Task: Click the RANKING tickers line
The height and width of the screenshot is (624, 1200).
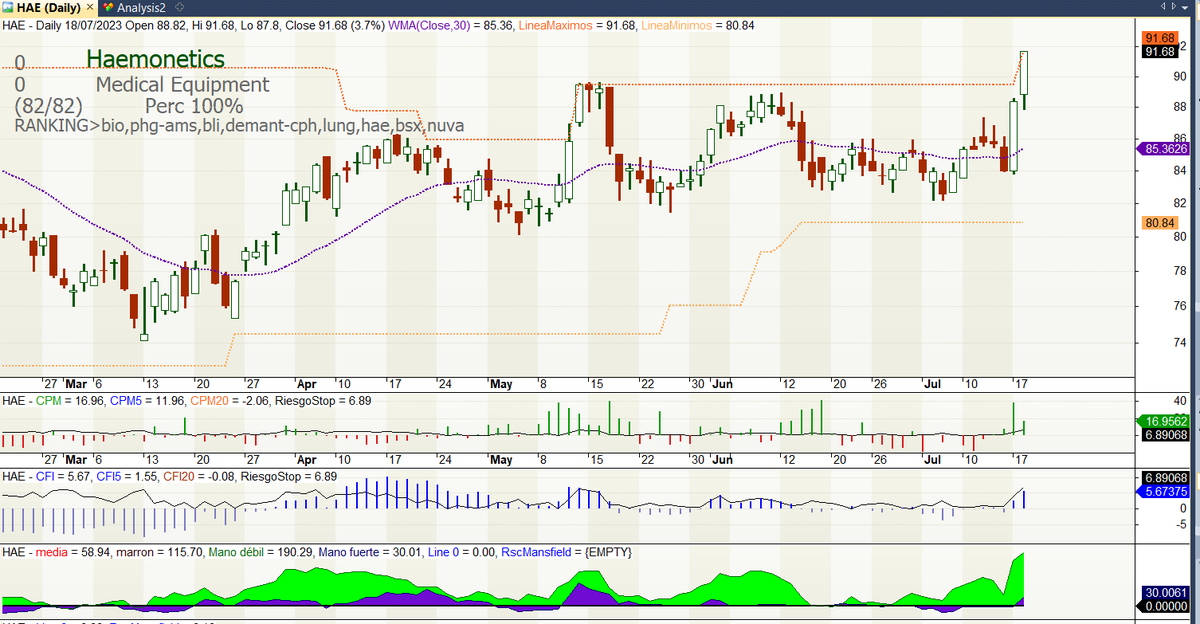Action: [239, 126]
